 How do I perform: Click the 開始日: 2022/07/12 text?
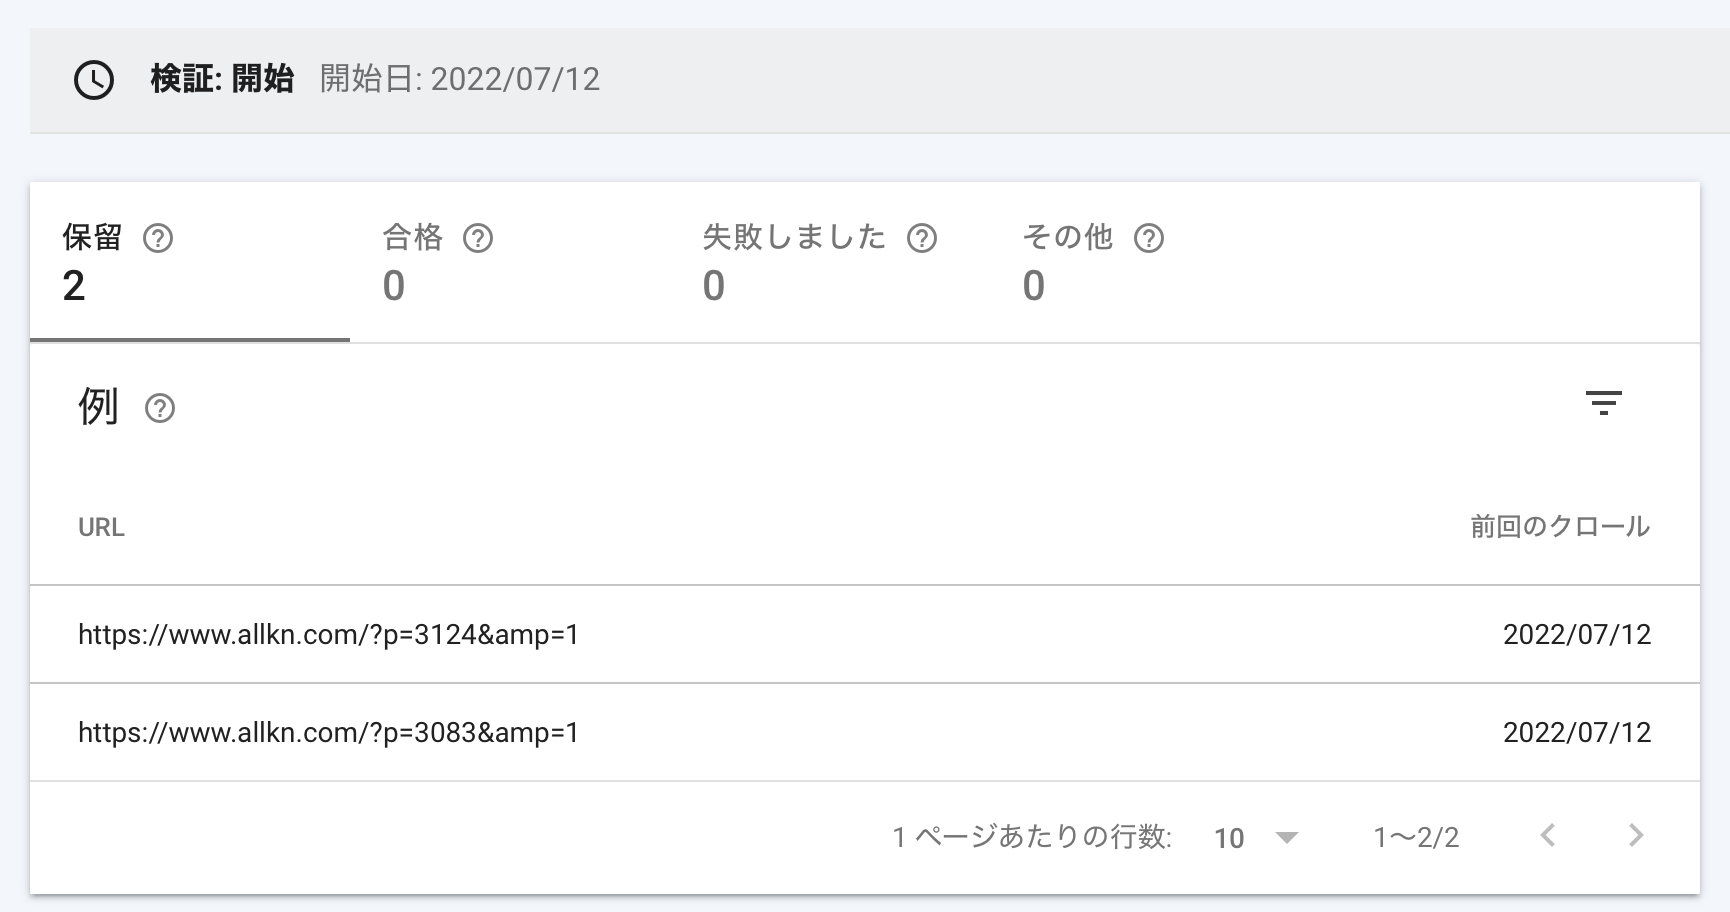tap(460, 79)
